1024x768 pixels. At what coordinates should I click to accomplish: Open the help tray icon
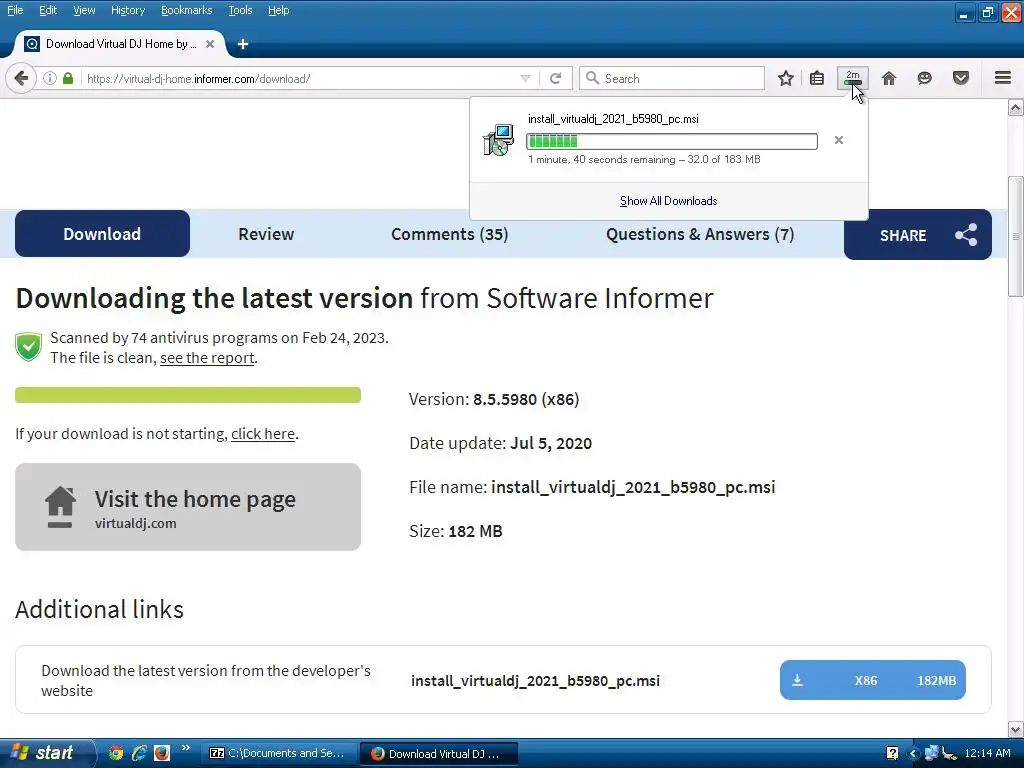click(892, 753)
